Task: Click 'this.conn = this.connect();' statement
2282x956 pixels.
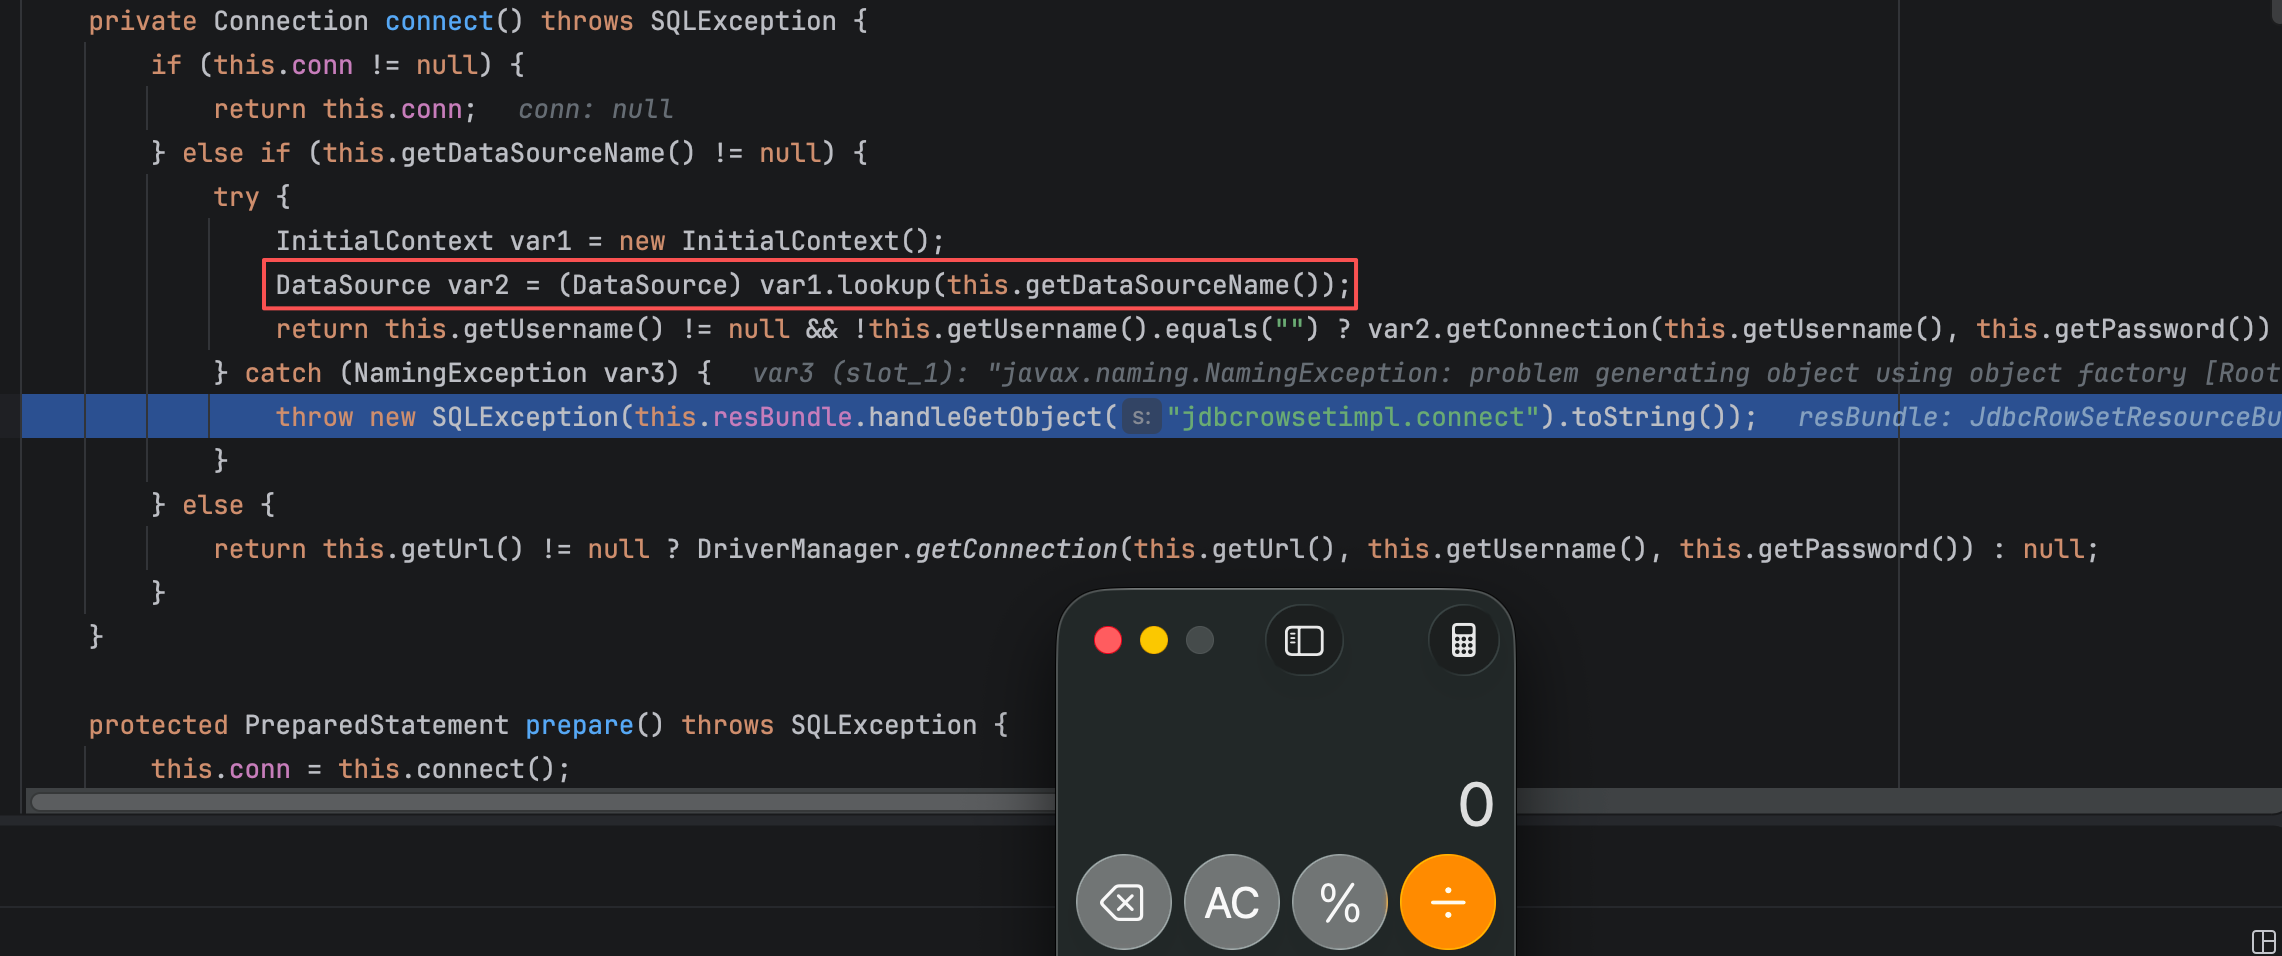Action: 360,769
